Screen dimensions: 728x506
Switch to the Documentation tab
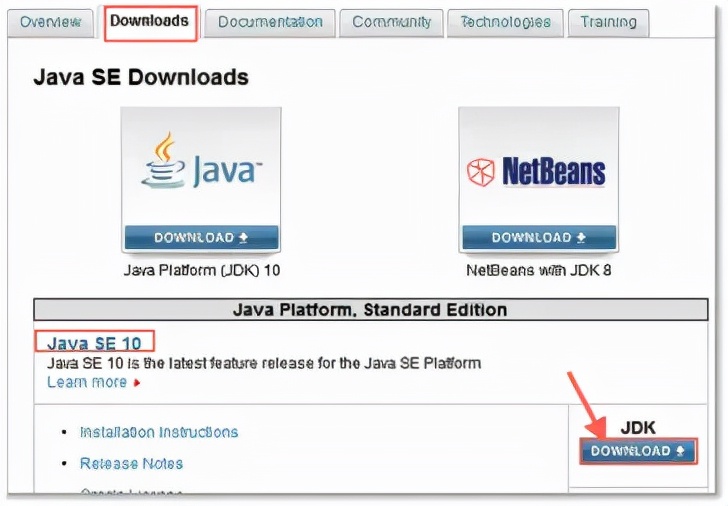270,22
